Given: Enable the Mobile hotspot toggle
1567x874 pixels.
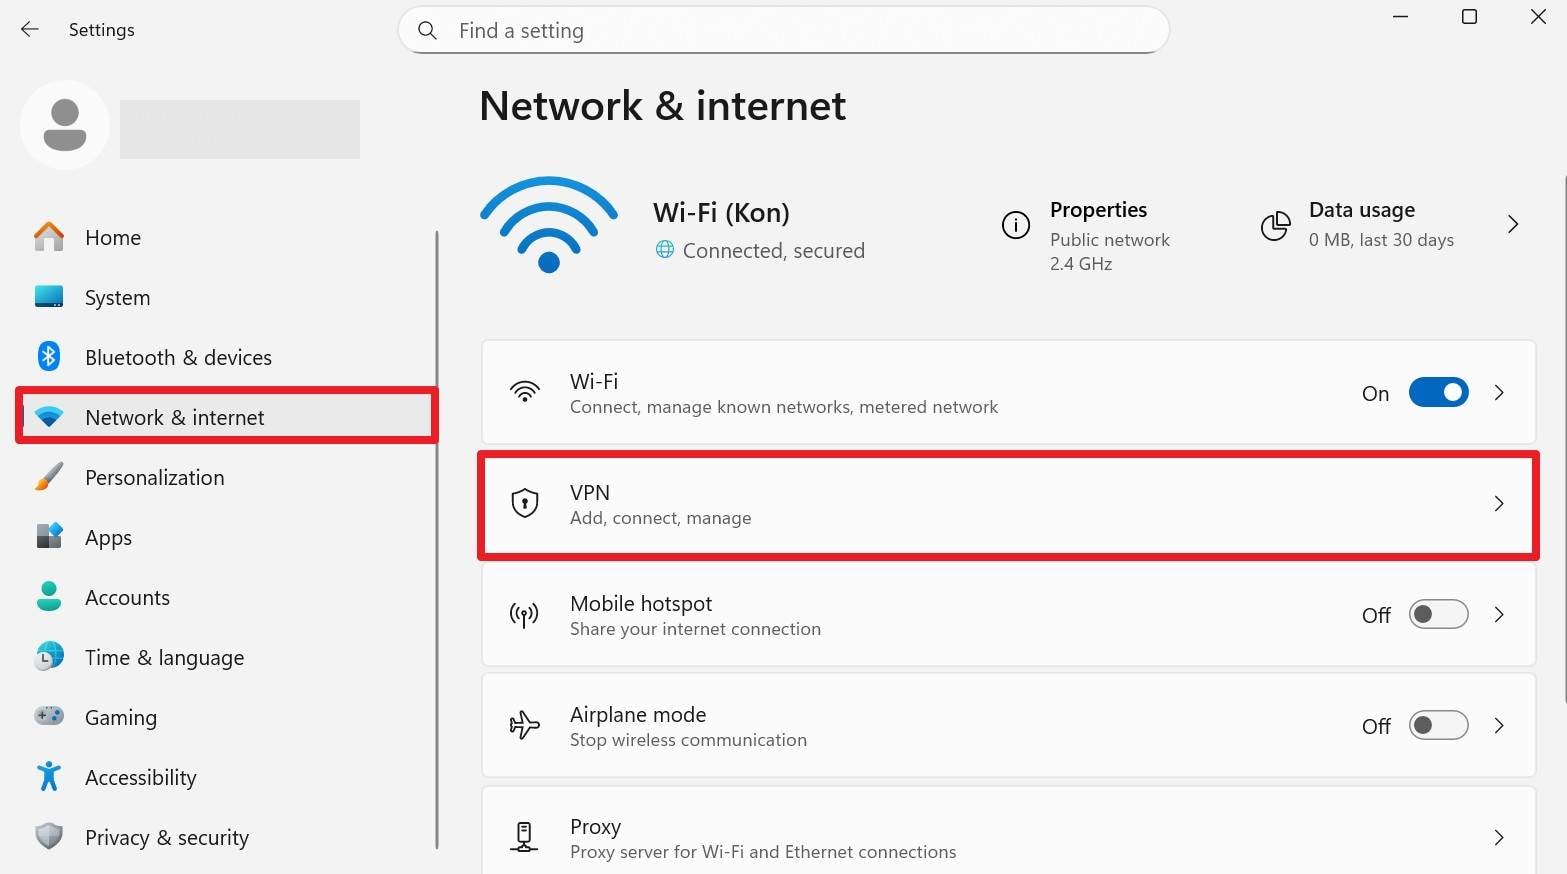Looking at the screenshot, I should click(x=1438, y=614).
